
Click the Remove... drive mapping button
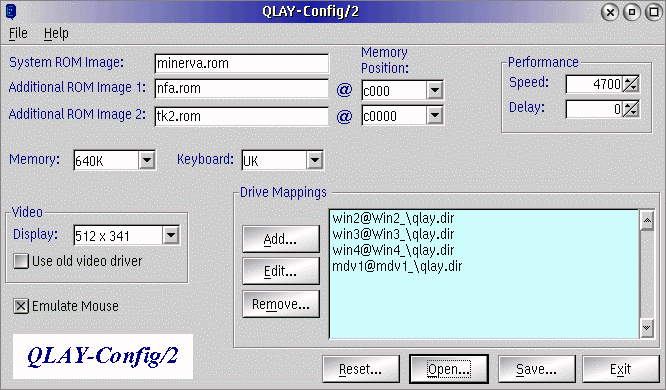coord(281,304)
